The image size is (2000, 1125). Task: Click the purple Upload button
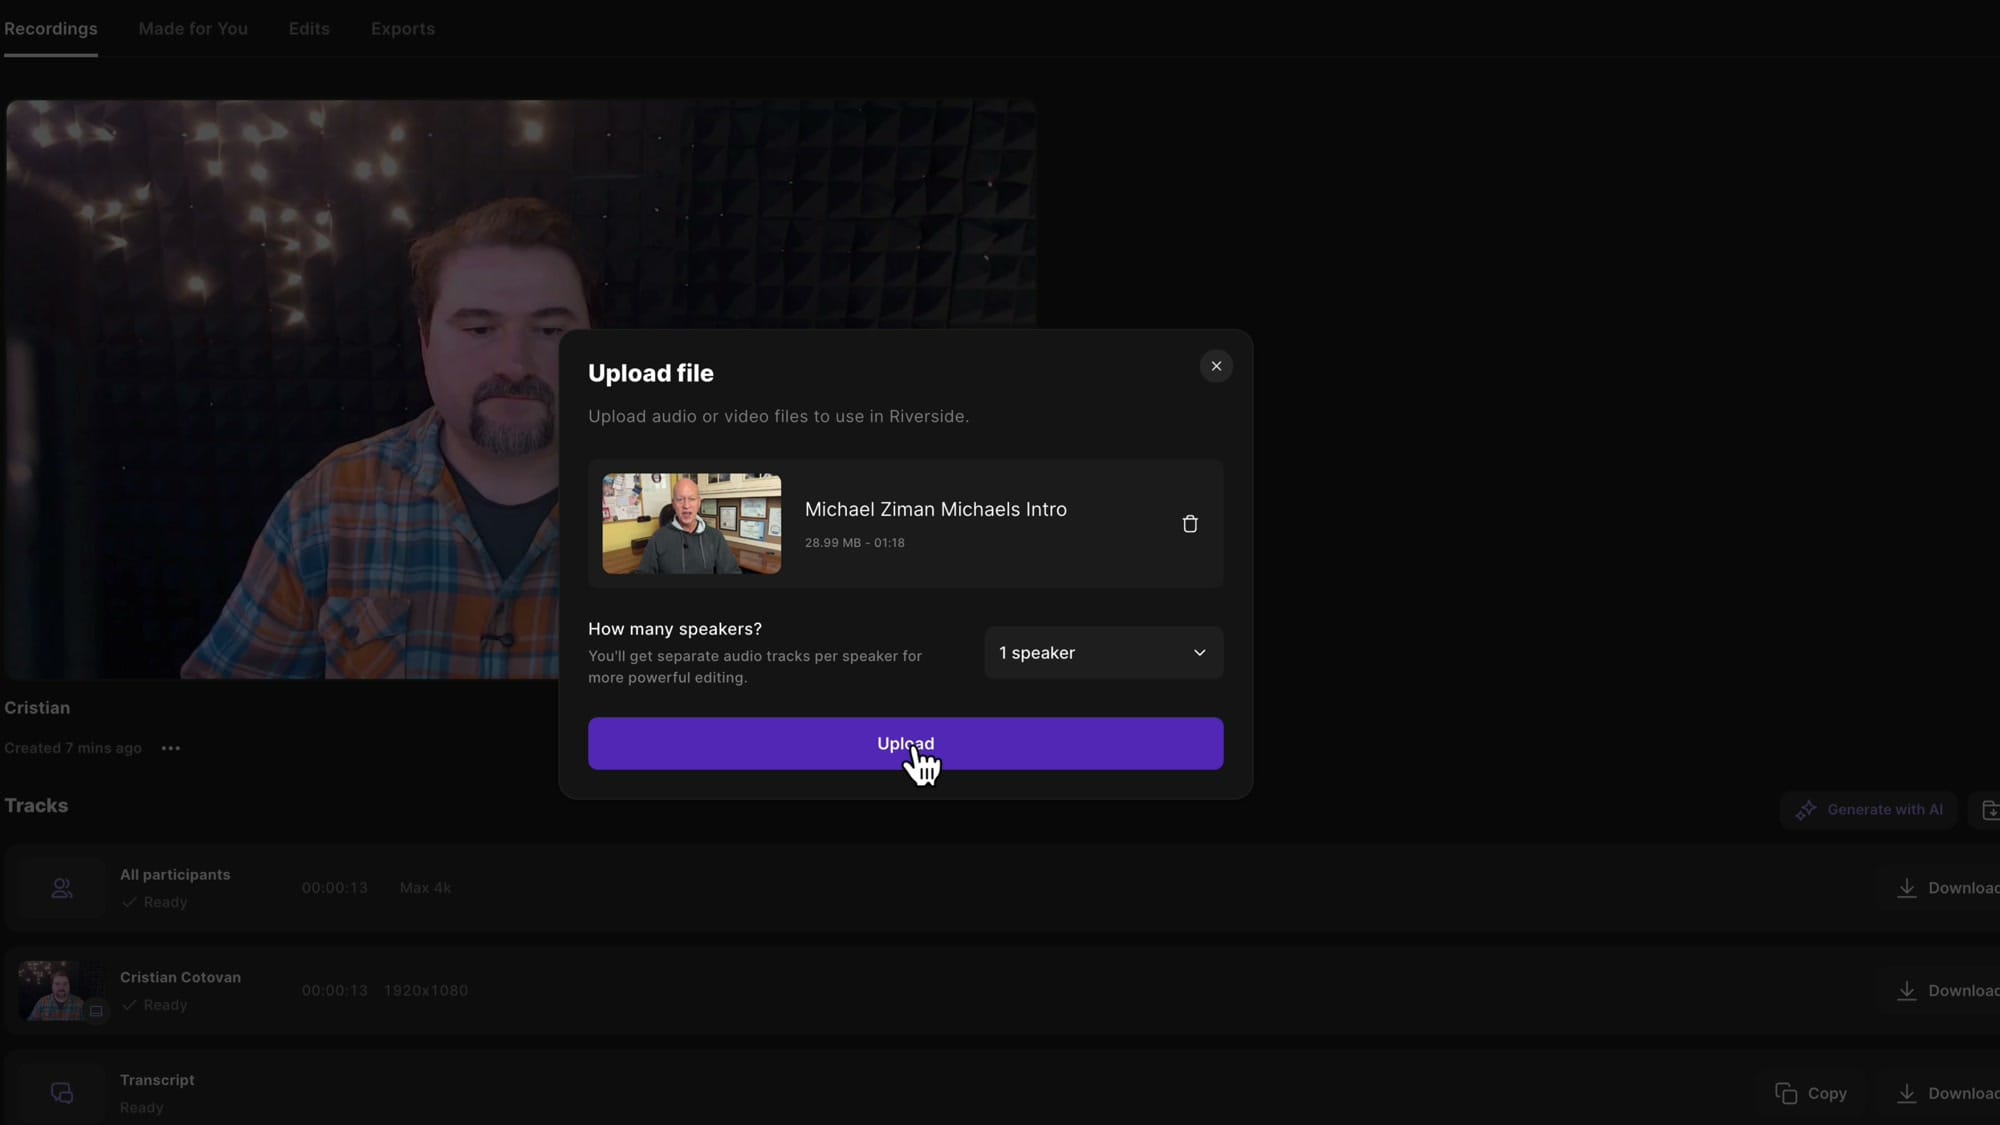905,743
